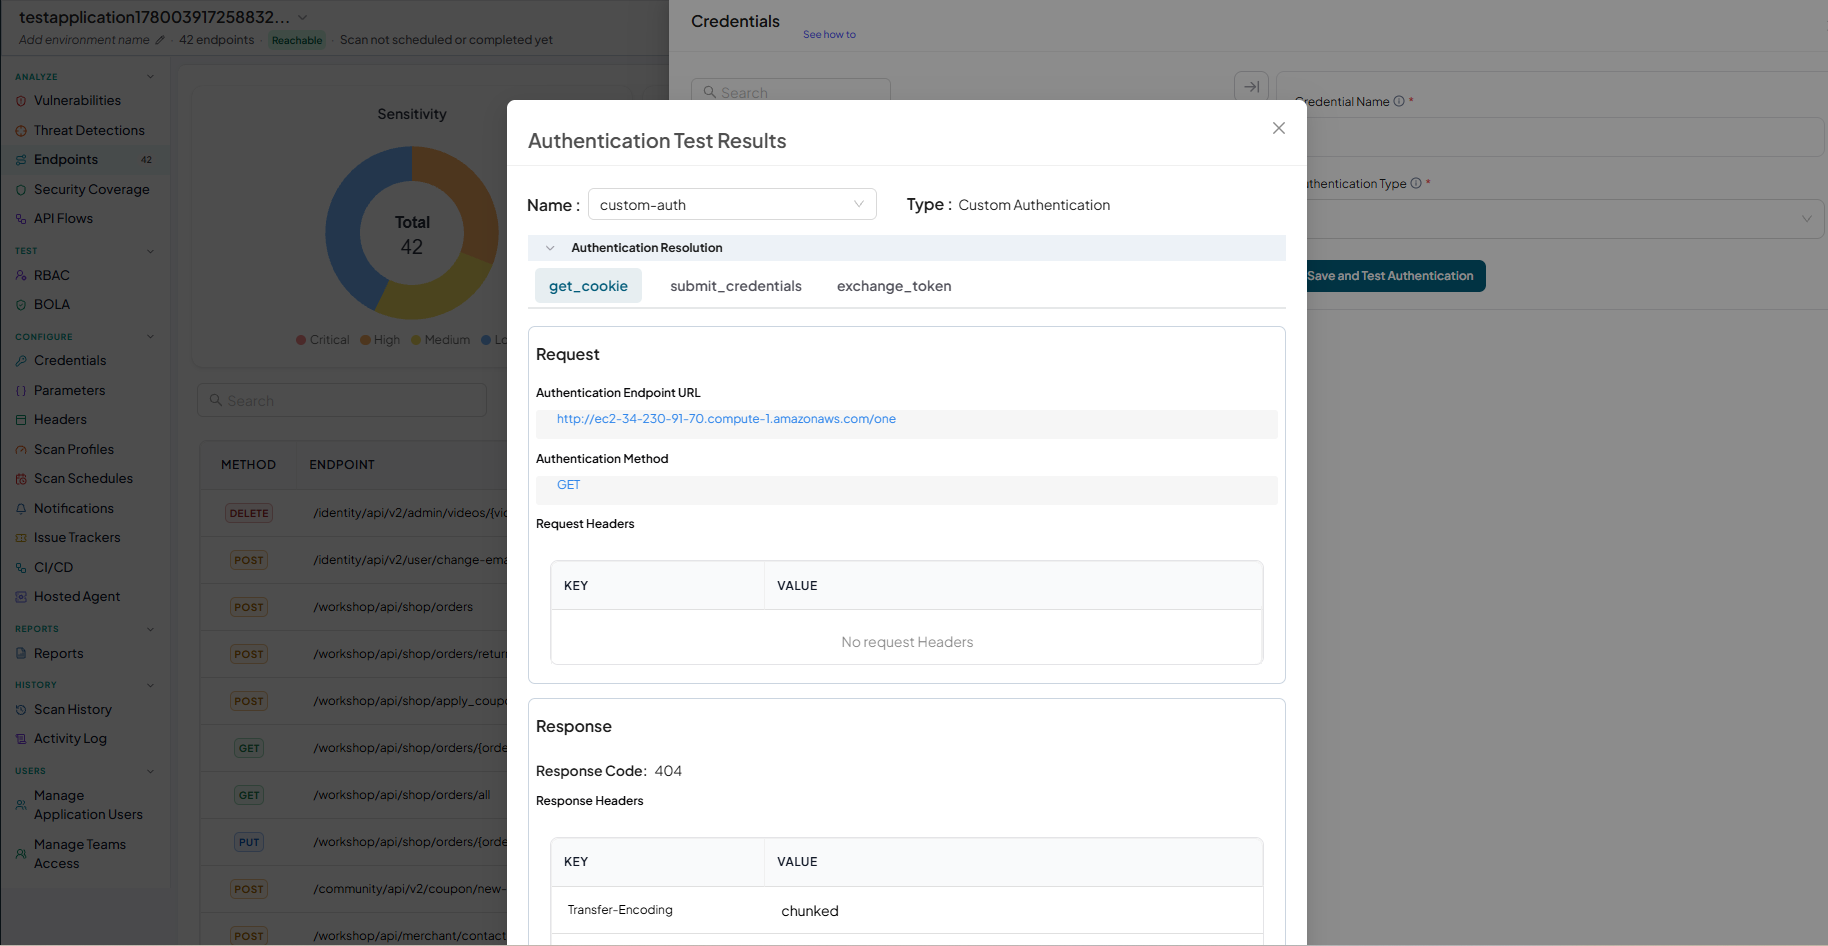Collapse the REPORTS sidebar section
1828x946 pixels.
point(150,629)
